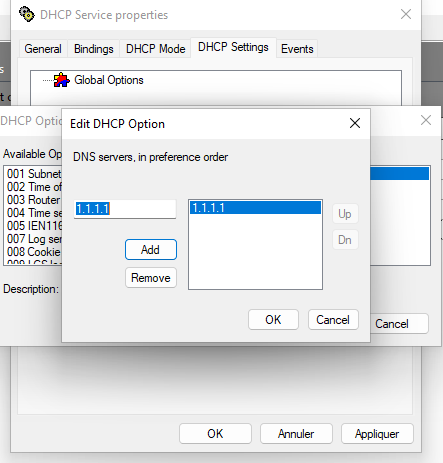Viewport: 443px width, 463px height.
Task: Close the Edit DHCP Option dialog
Action: coord(355,123)
